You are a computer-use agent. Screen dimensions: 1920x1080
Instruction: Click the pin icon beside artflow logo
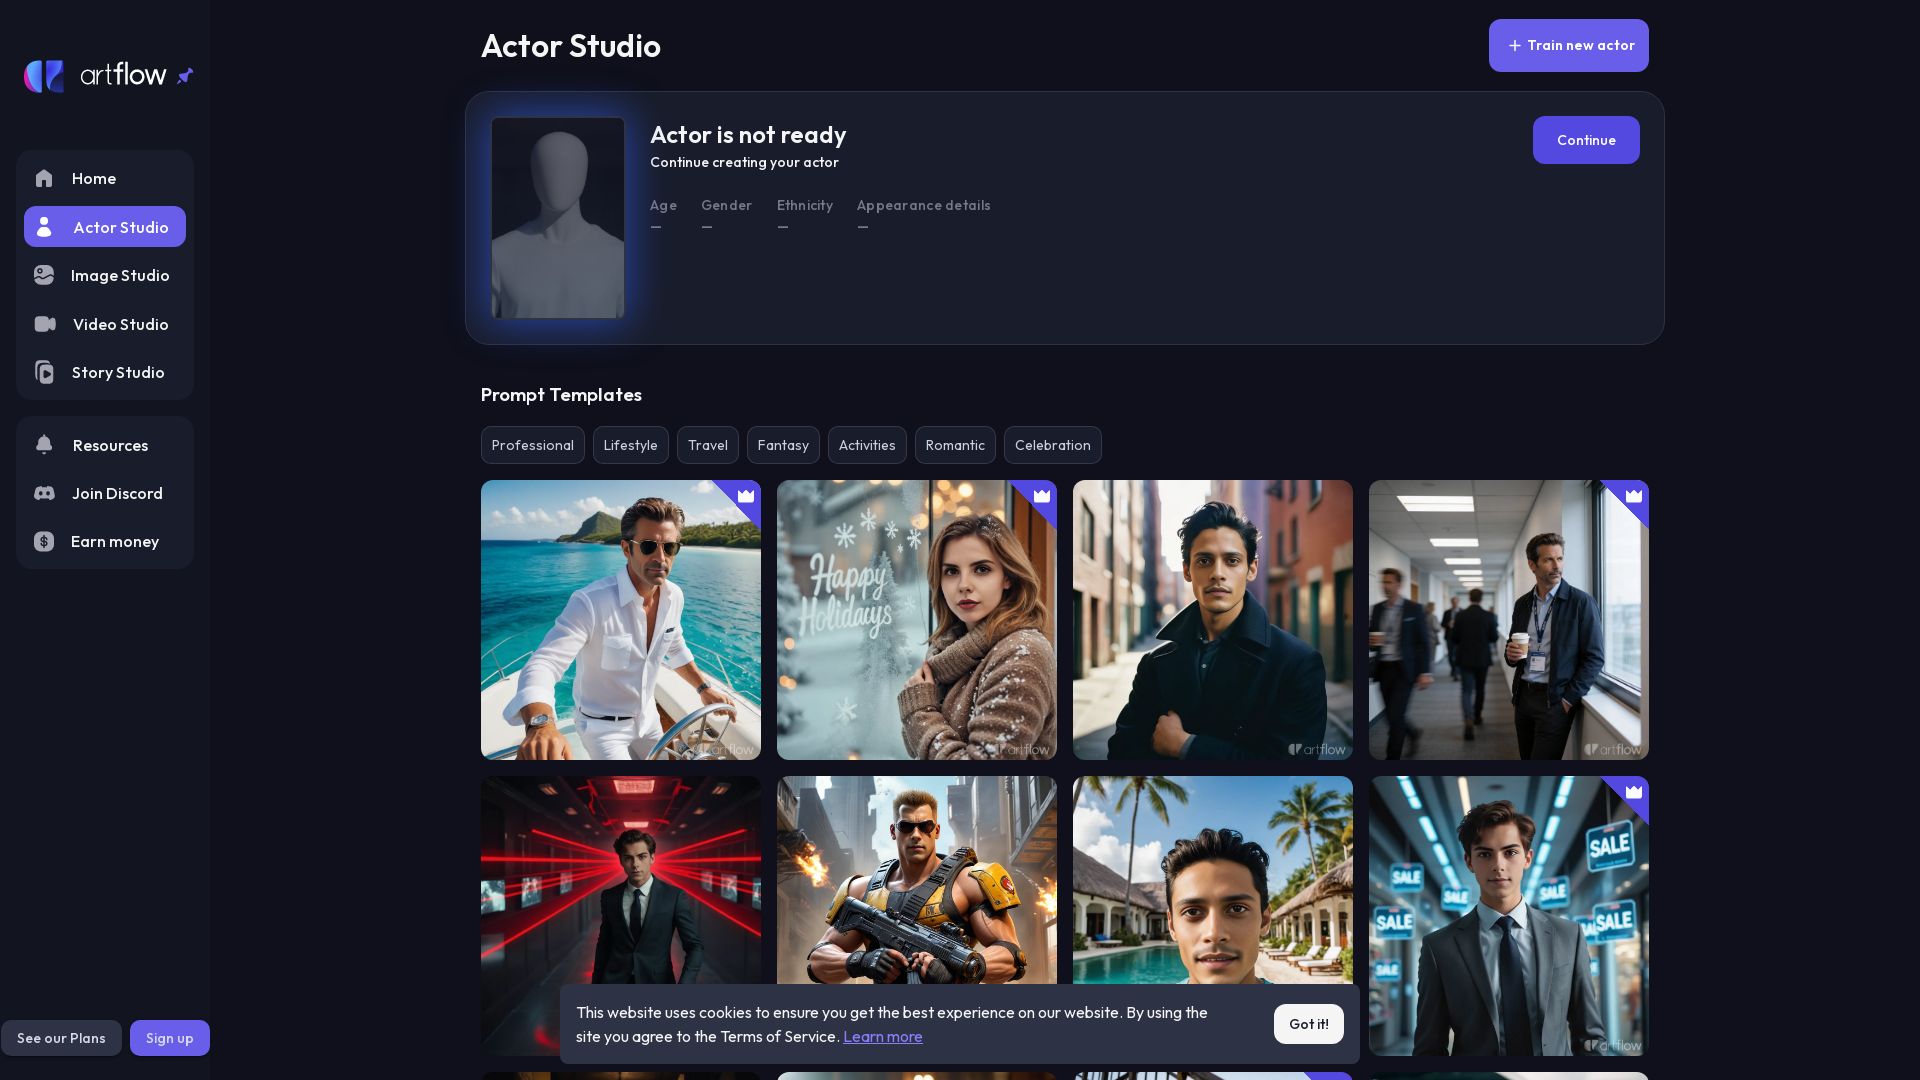pos(185,76)
